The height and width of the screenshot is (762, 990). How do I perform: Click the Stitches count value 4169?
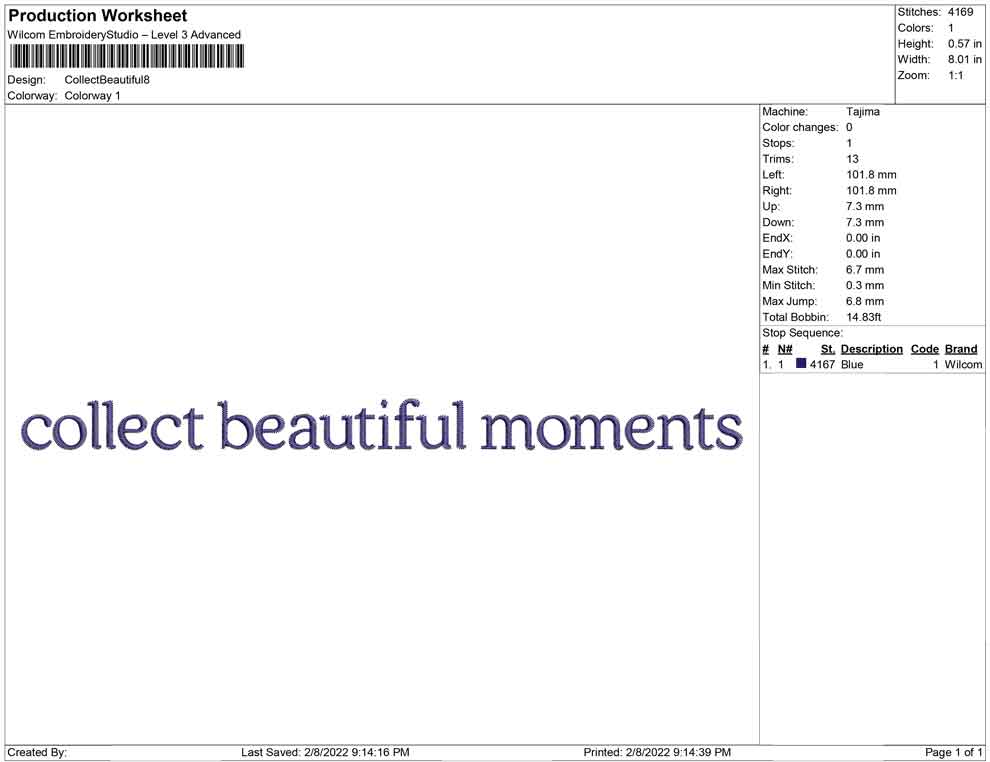(x=960, y=12)
